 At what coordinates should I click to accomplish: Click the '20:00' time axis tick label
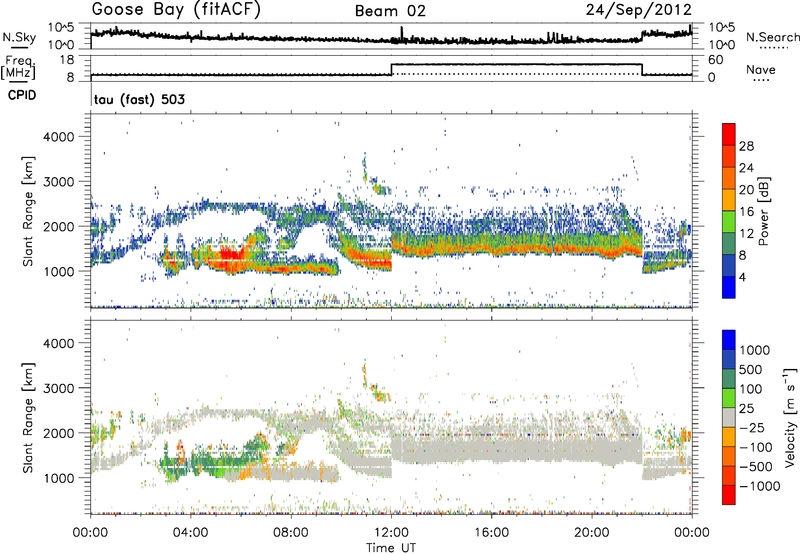point(592,533)
